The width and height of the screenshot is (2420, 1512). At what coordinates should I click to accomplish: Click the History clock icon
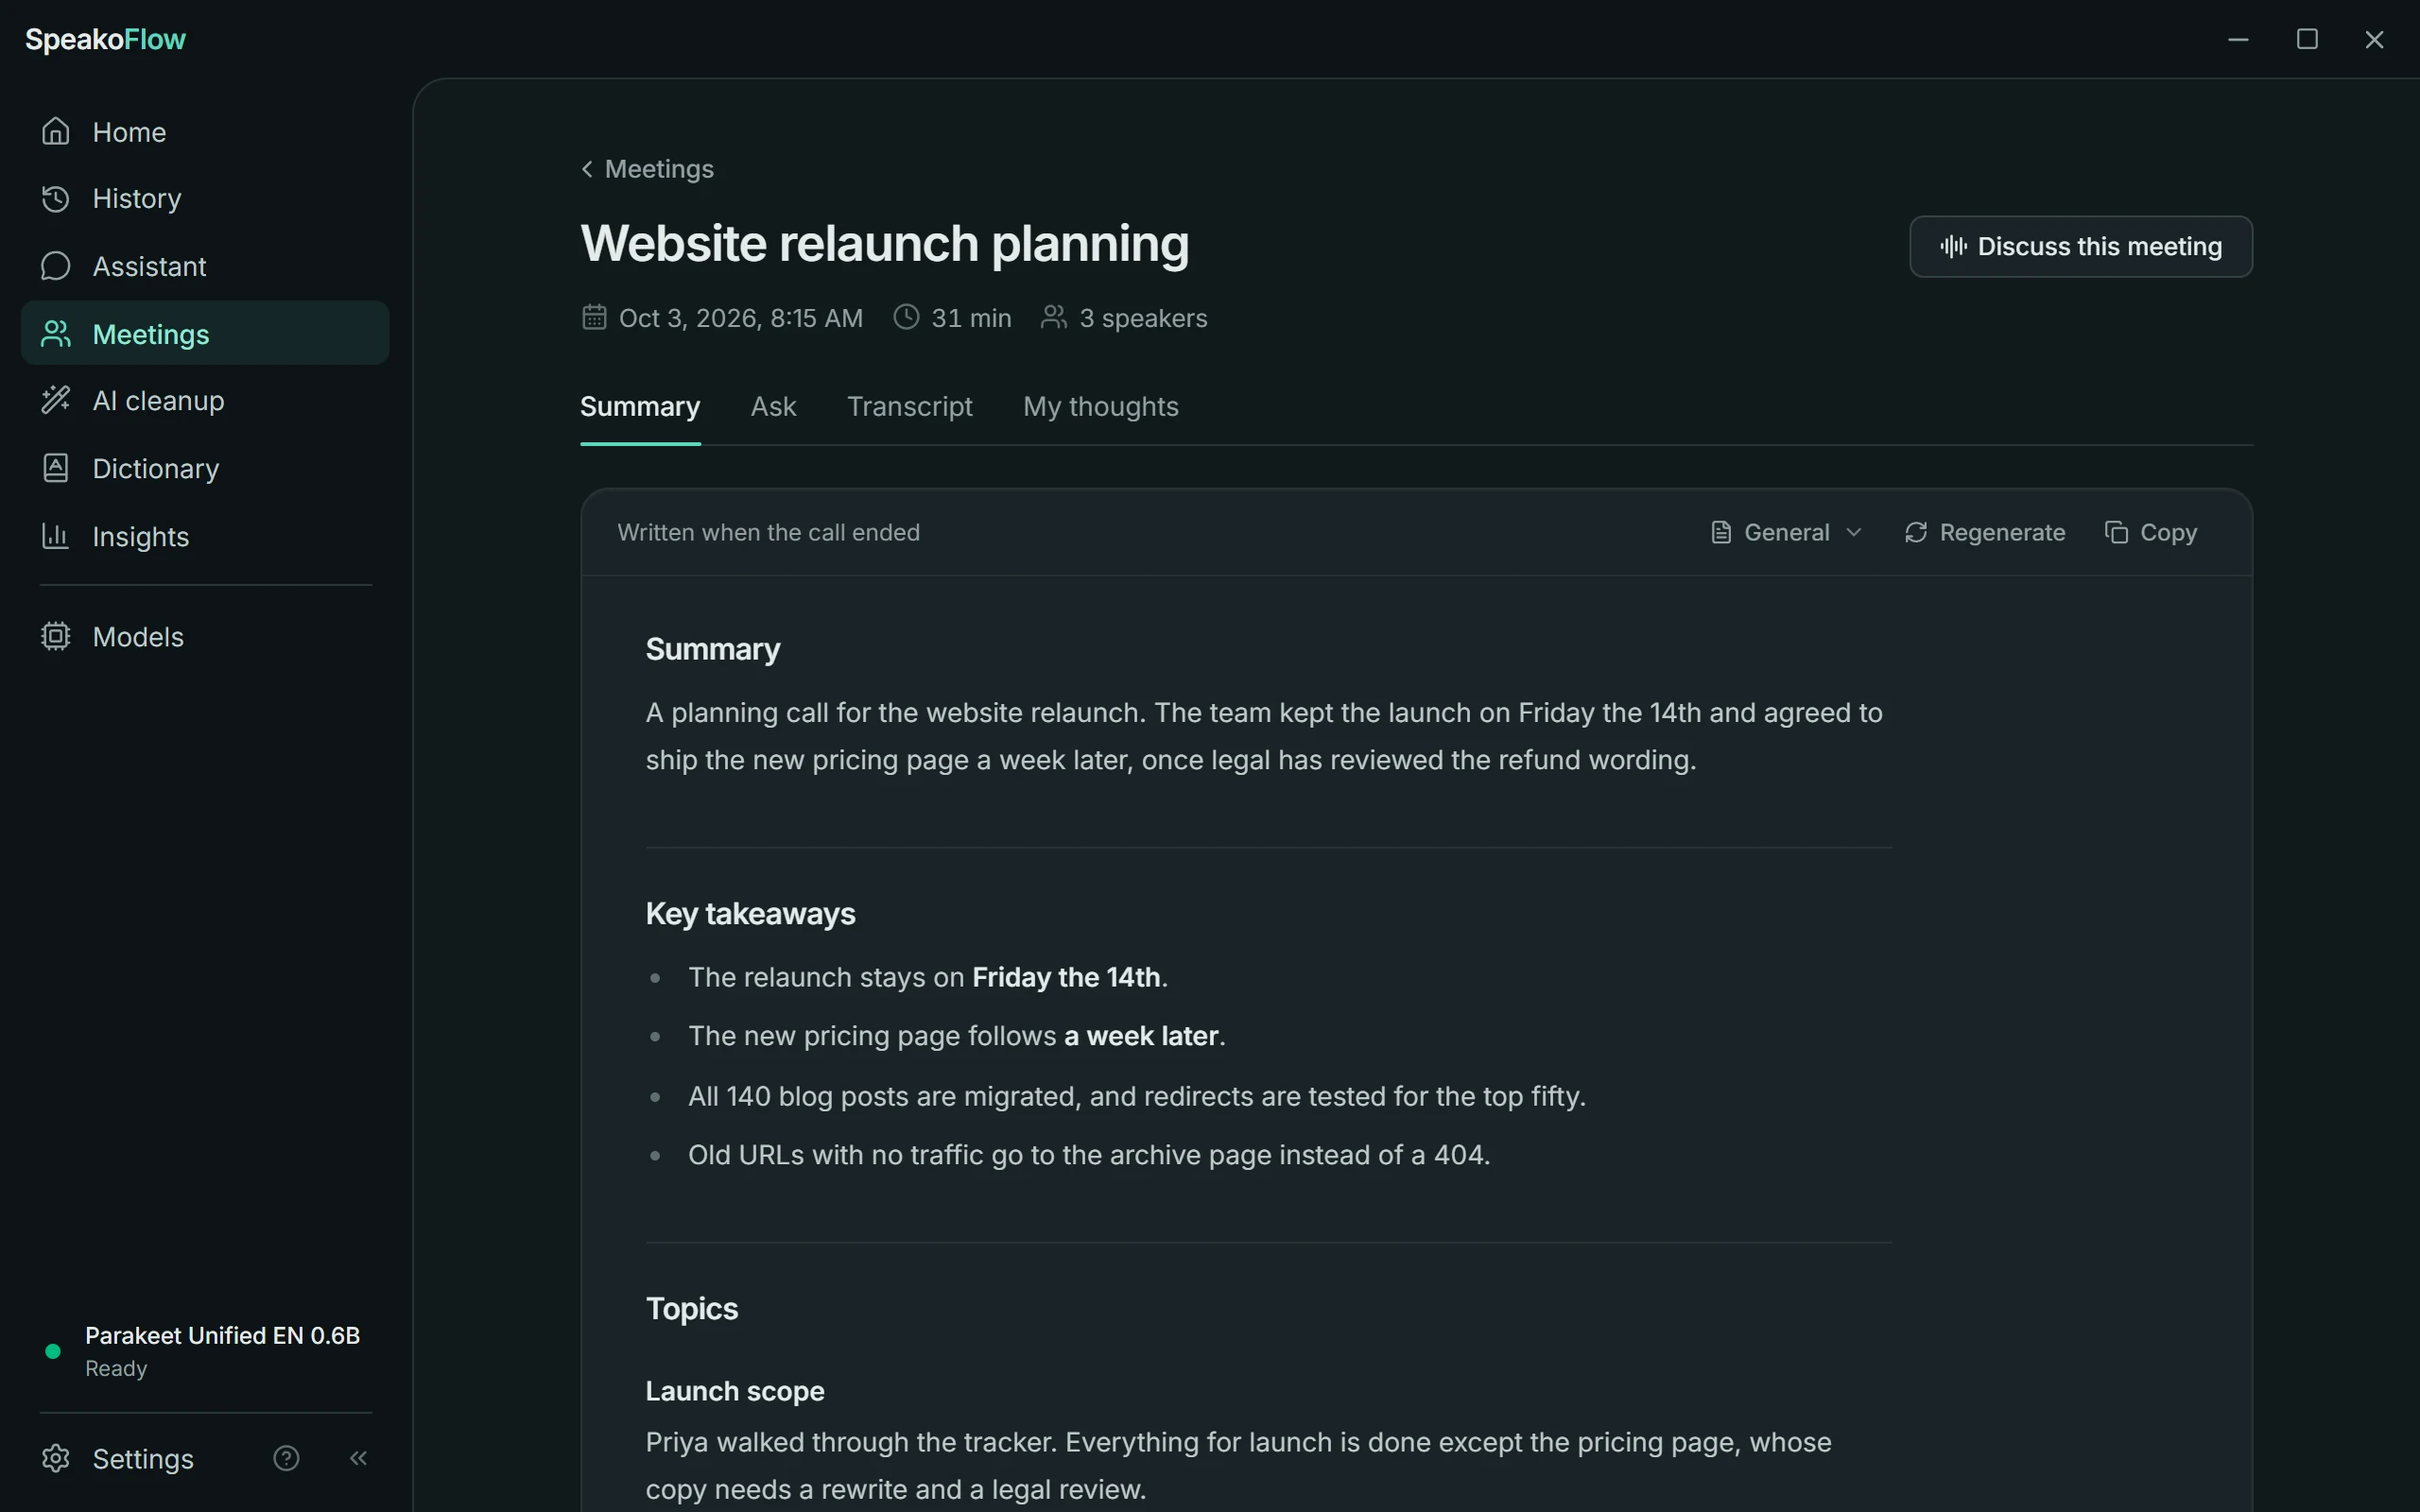[x=56, y=198]
